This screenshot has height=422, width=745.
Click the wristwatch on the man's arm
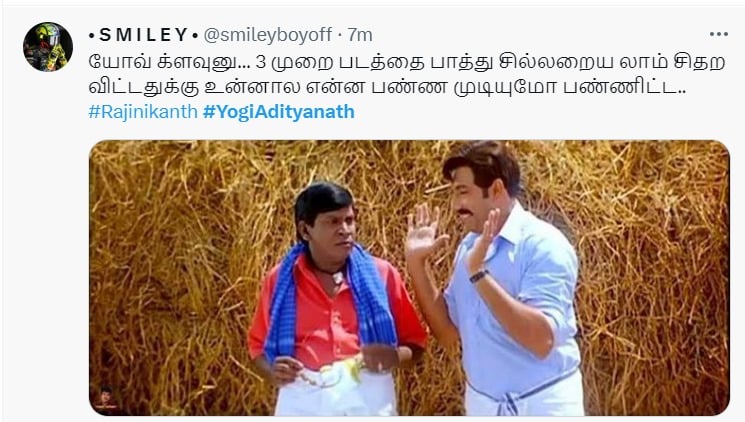[x=478, y=276]
